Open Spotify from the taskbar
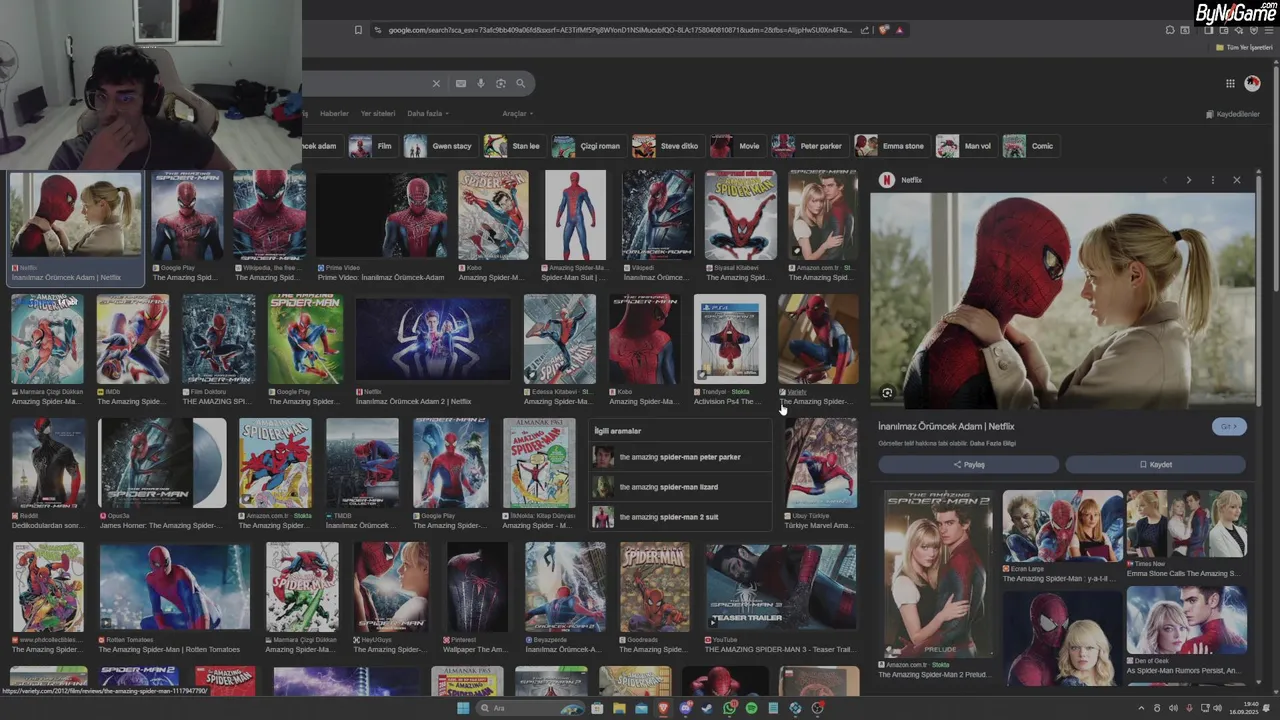The height and width of the screenshot is (720, 1280). [x=751, y=708]
